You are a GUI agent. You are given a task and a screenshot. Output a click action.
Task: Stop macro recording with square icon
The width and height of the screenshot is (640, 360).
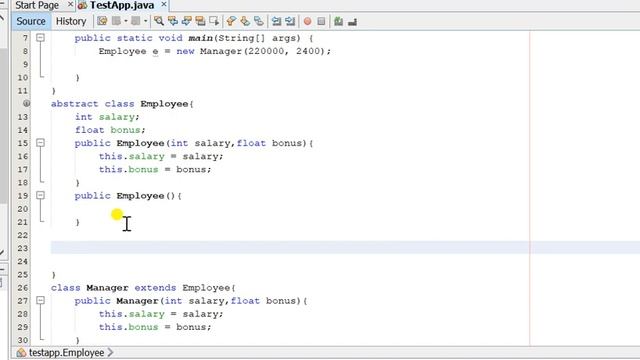click(x=321, y=21)
